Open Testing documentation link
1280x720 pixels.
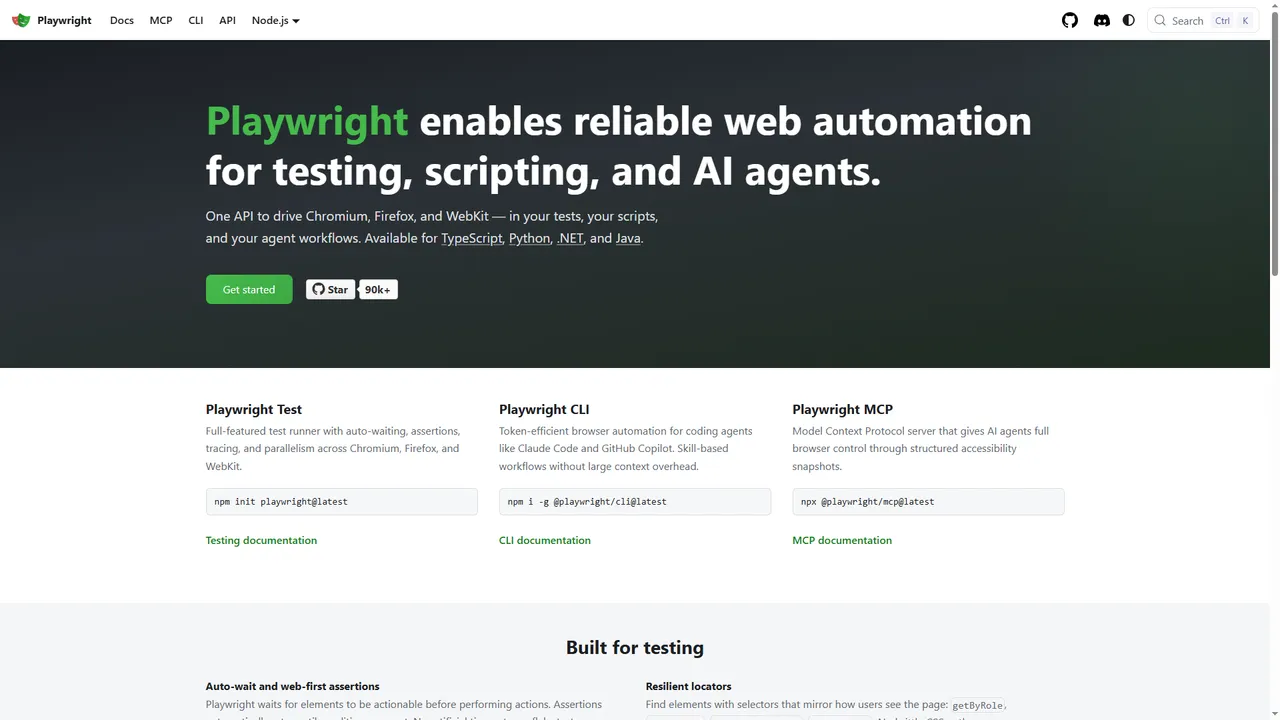click(x=261, y=540)
